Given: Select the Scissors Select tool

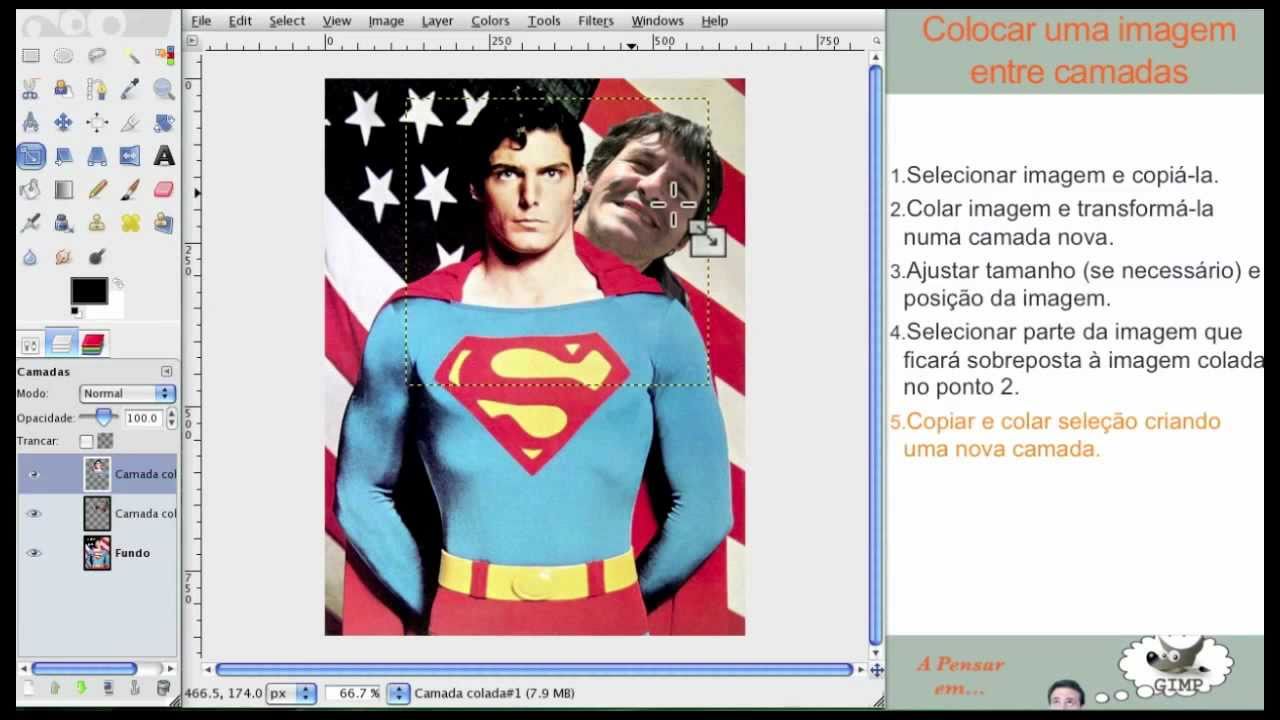Looking at the screenshot, I should pyautogui.click(x=30, y=89).
